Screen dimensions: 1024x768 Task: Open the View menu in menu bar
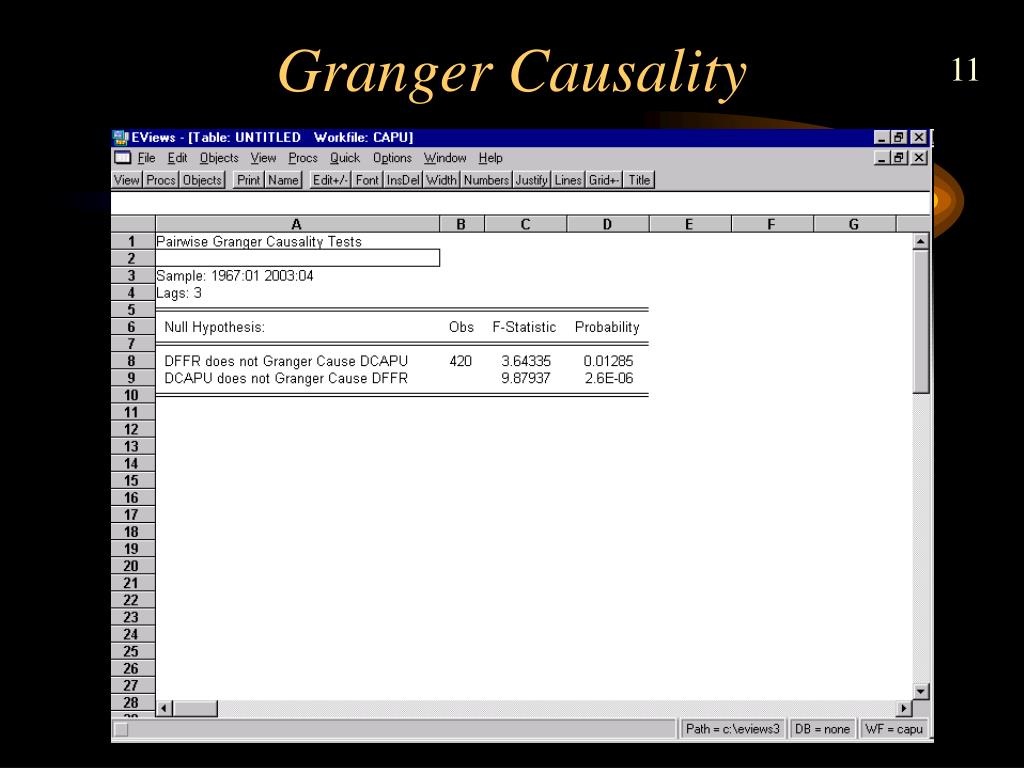tap(263, 158)
